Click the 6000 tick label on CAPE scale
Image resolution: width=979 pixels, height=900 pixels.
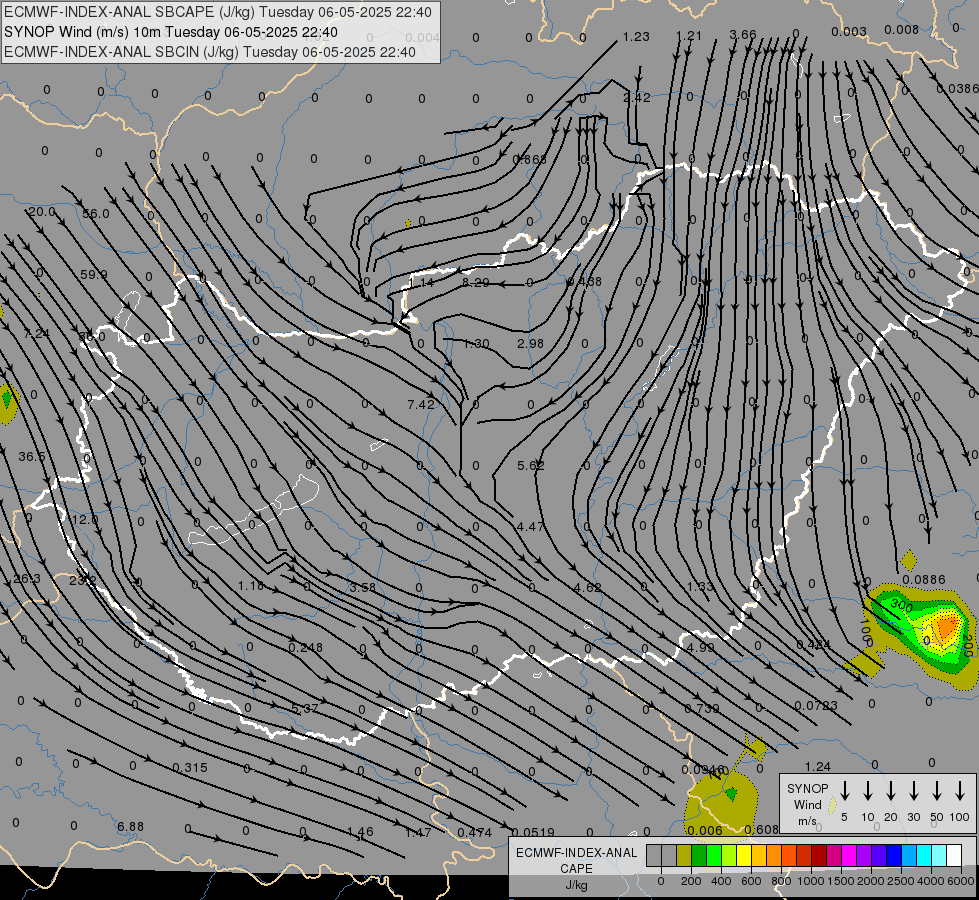(961, 881)
